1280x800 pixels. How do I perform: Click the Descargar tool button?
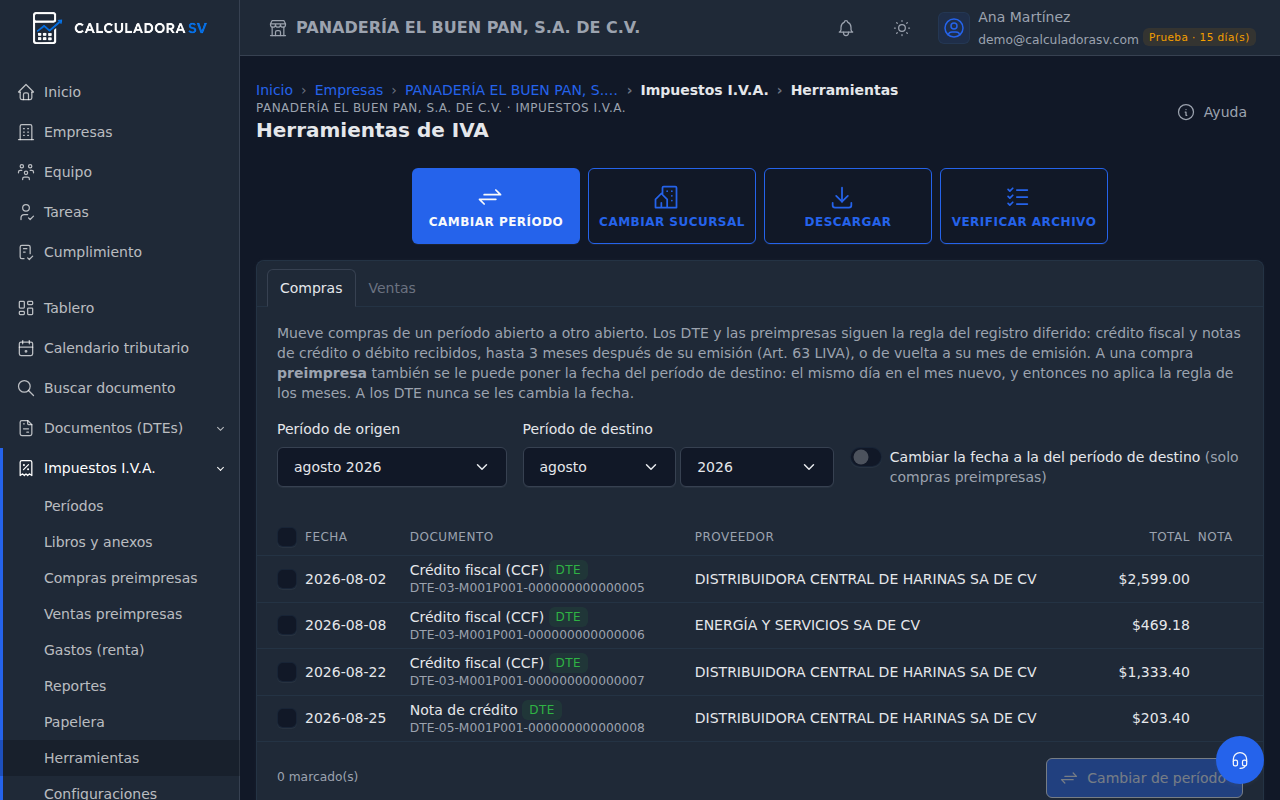(x=848, y=206)
